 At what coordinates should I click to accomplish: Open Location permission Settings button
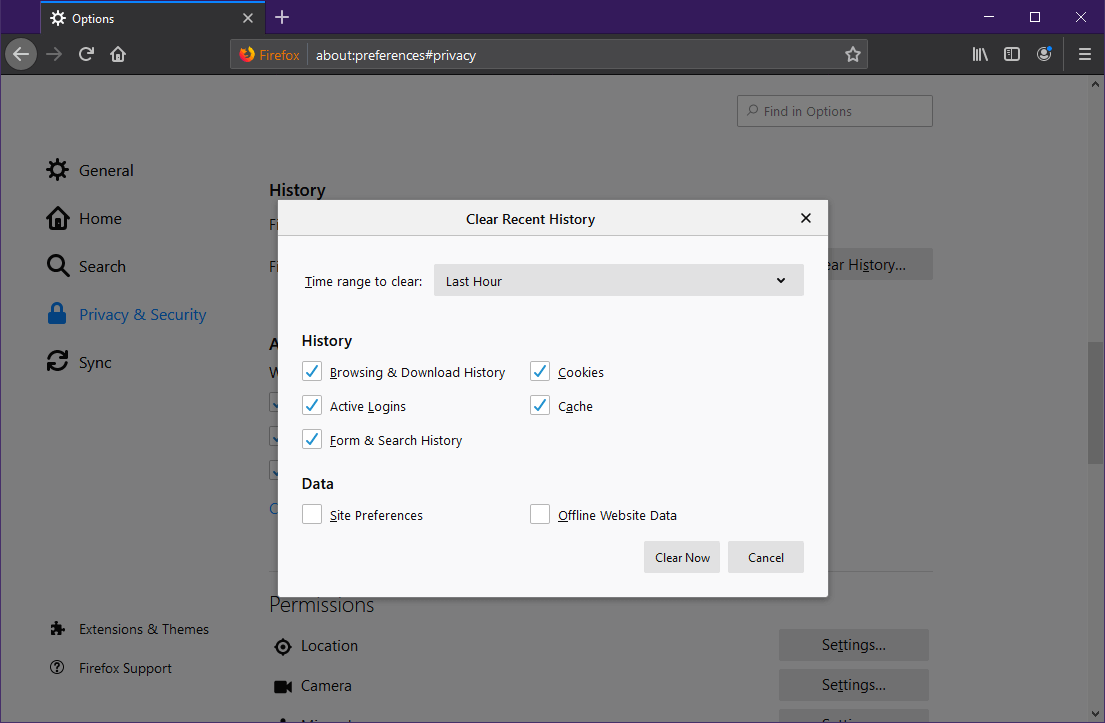853,645
